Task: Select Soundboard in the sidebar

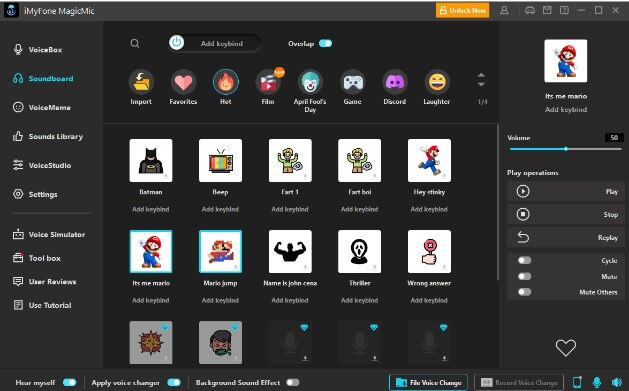Action: [43, 79]
